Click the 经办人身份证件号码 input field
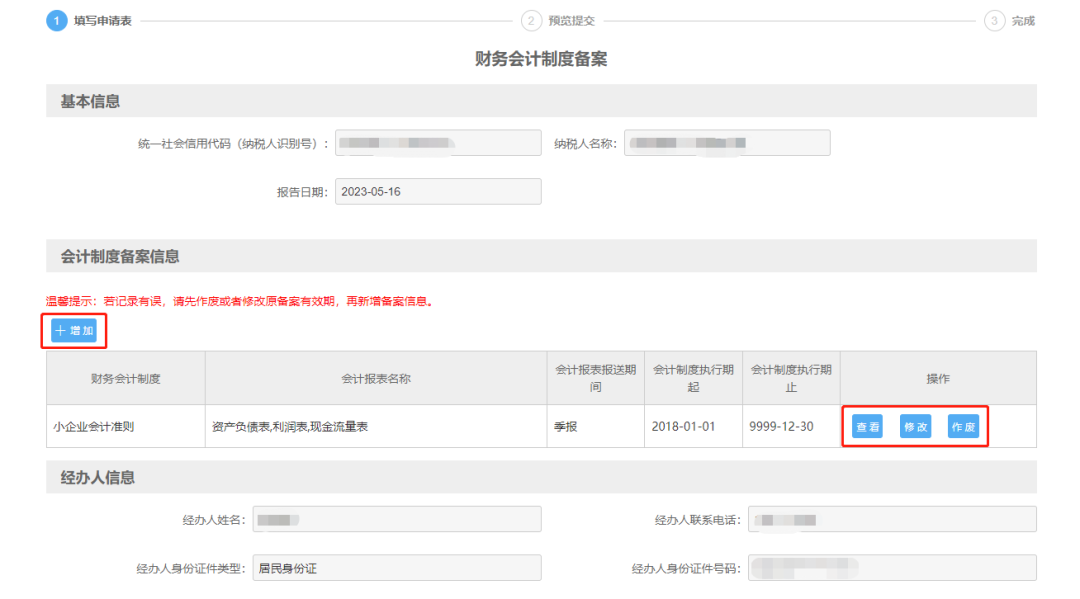 coord(892,568)
